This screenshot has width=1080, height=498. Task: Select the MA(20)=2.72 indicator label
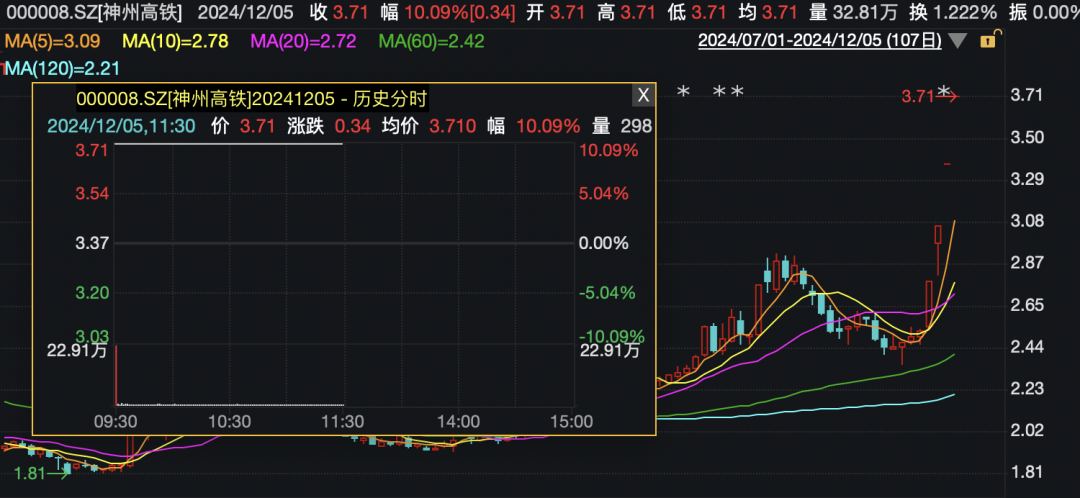click(303, 41)
